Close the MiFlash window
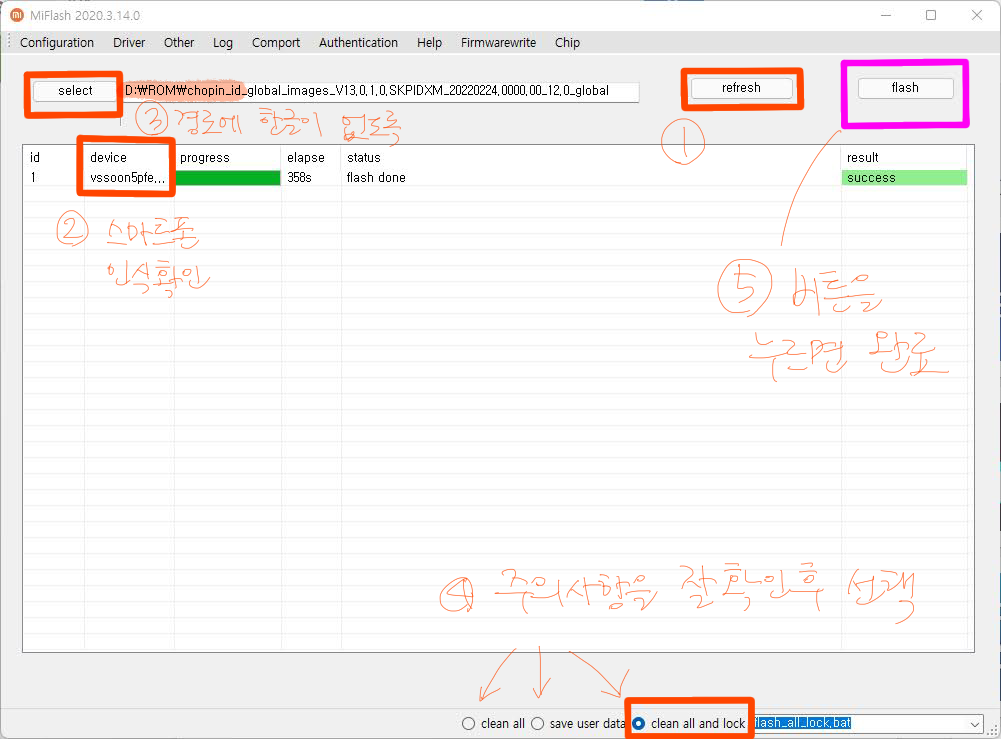This screenshot has width=1001, height=739. click(977, 15)
